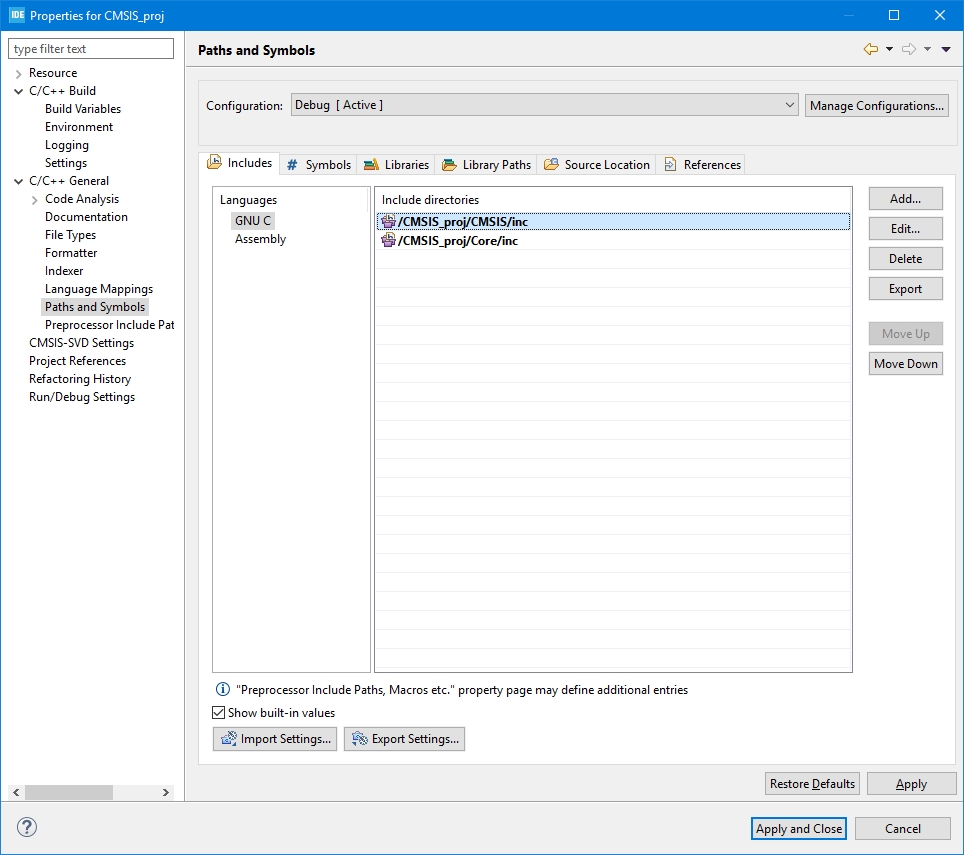Expand the Code Analysis node
The height and width of the screenshot is (855, 964).
35,199
